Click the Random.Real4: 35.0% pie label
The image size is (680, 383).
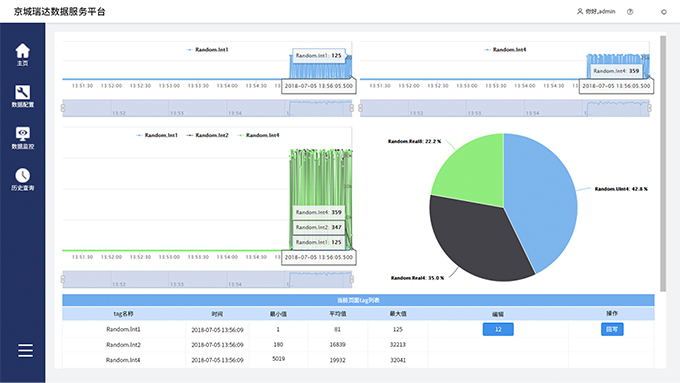tap(417, 278)
